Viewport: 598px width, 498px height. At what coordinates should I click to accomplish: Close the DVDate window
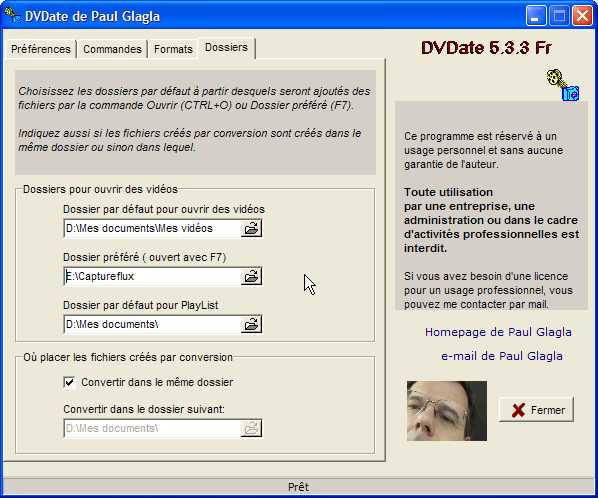click(x=582, y=16)
